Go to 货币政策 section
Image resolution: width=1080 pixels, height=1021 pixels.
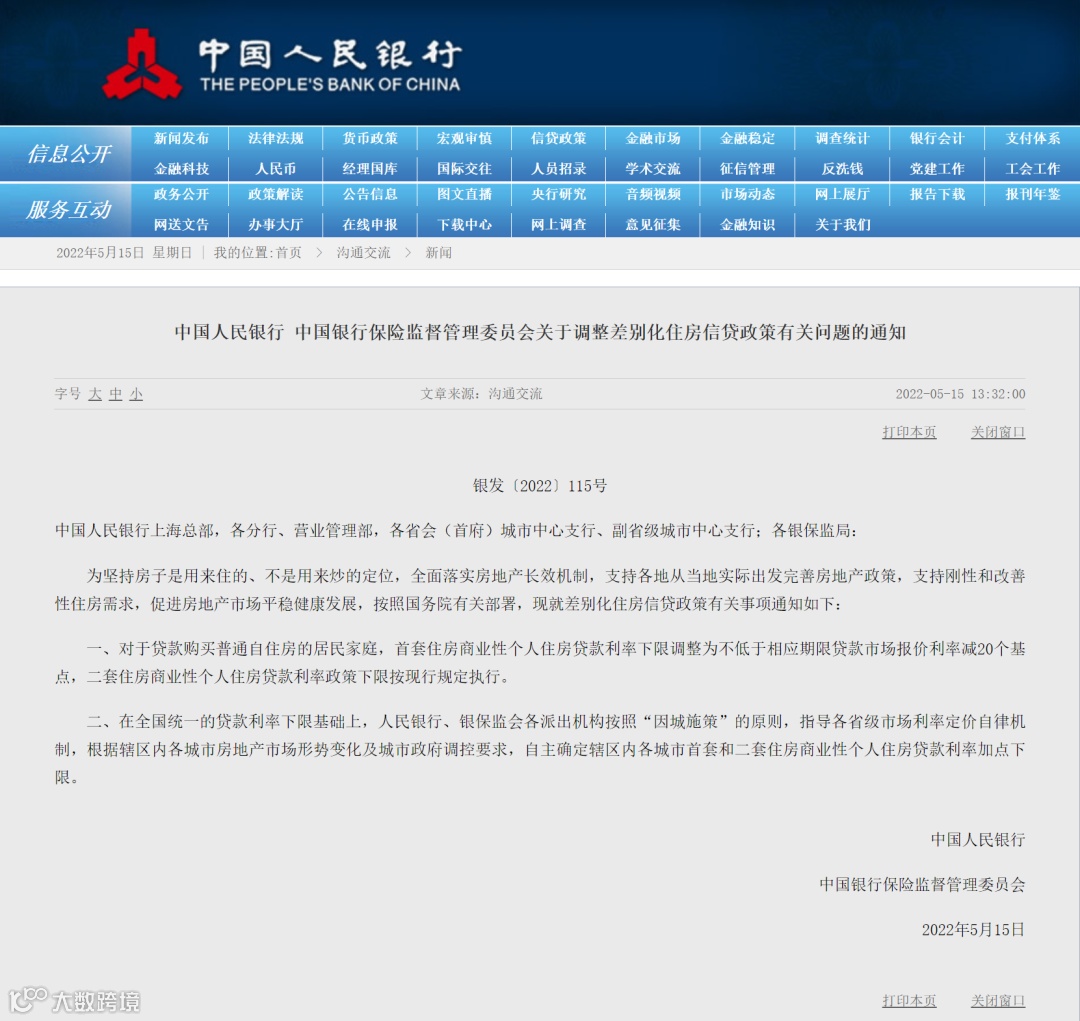(370, 138)
